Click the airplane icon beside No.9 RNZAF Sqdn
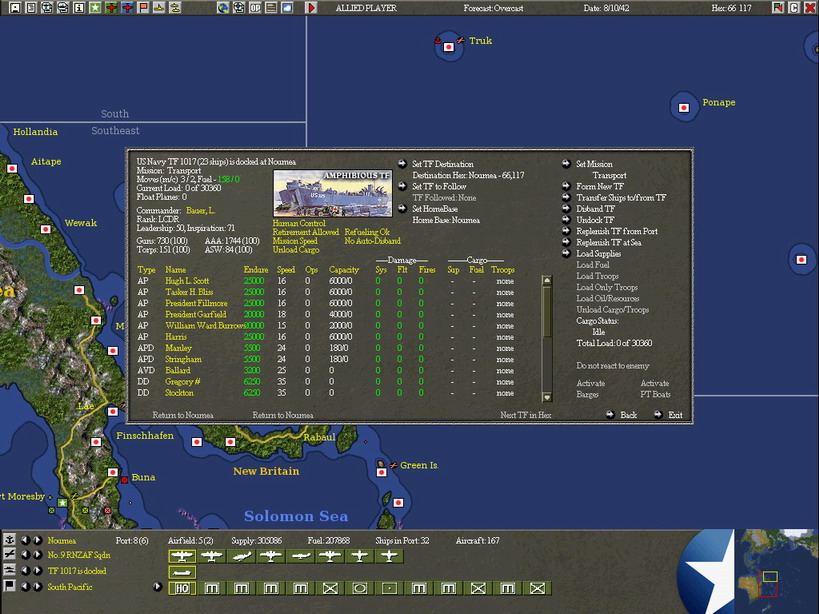 coord(9,554)
